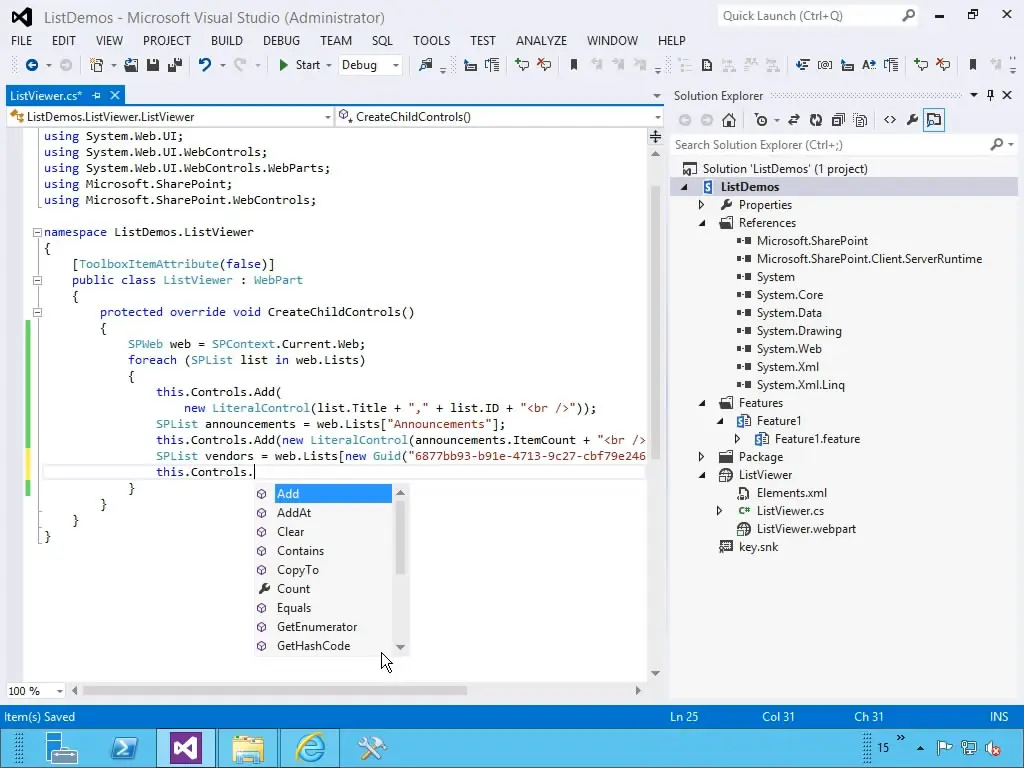Expand the Properties node in Solution Explorer

point(701,205)
